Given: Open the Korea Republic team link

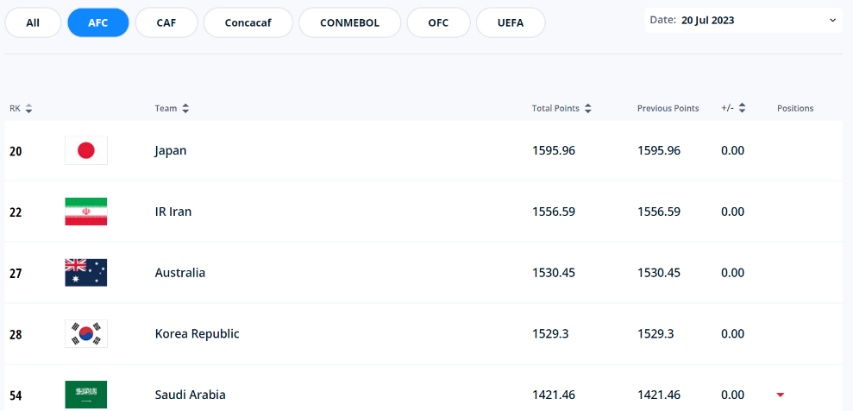Looking at the screenshot, I should coord(197,334).
